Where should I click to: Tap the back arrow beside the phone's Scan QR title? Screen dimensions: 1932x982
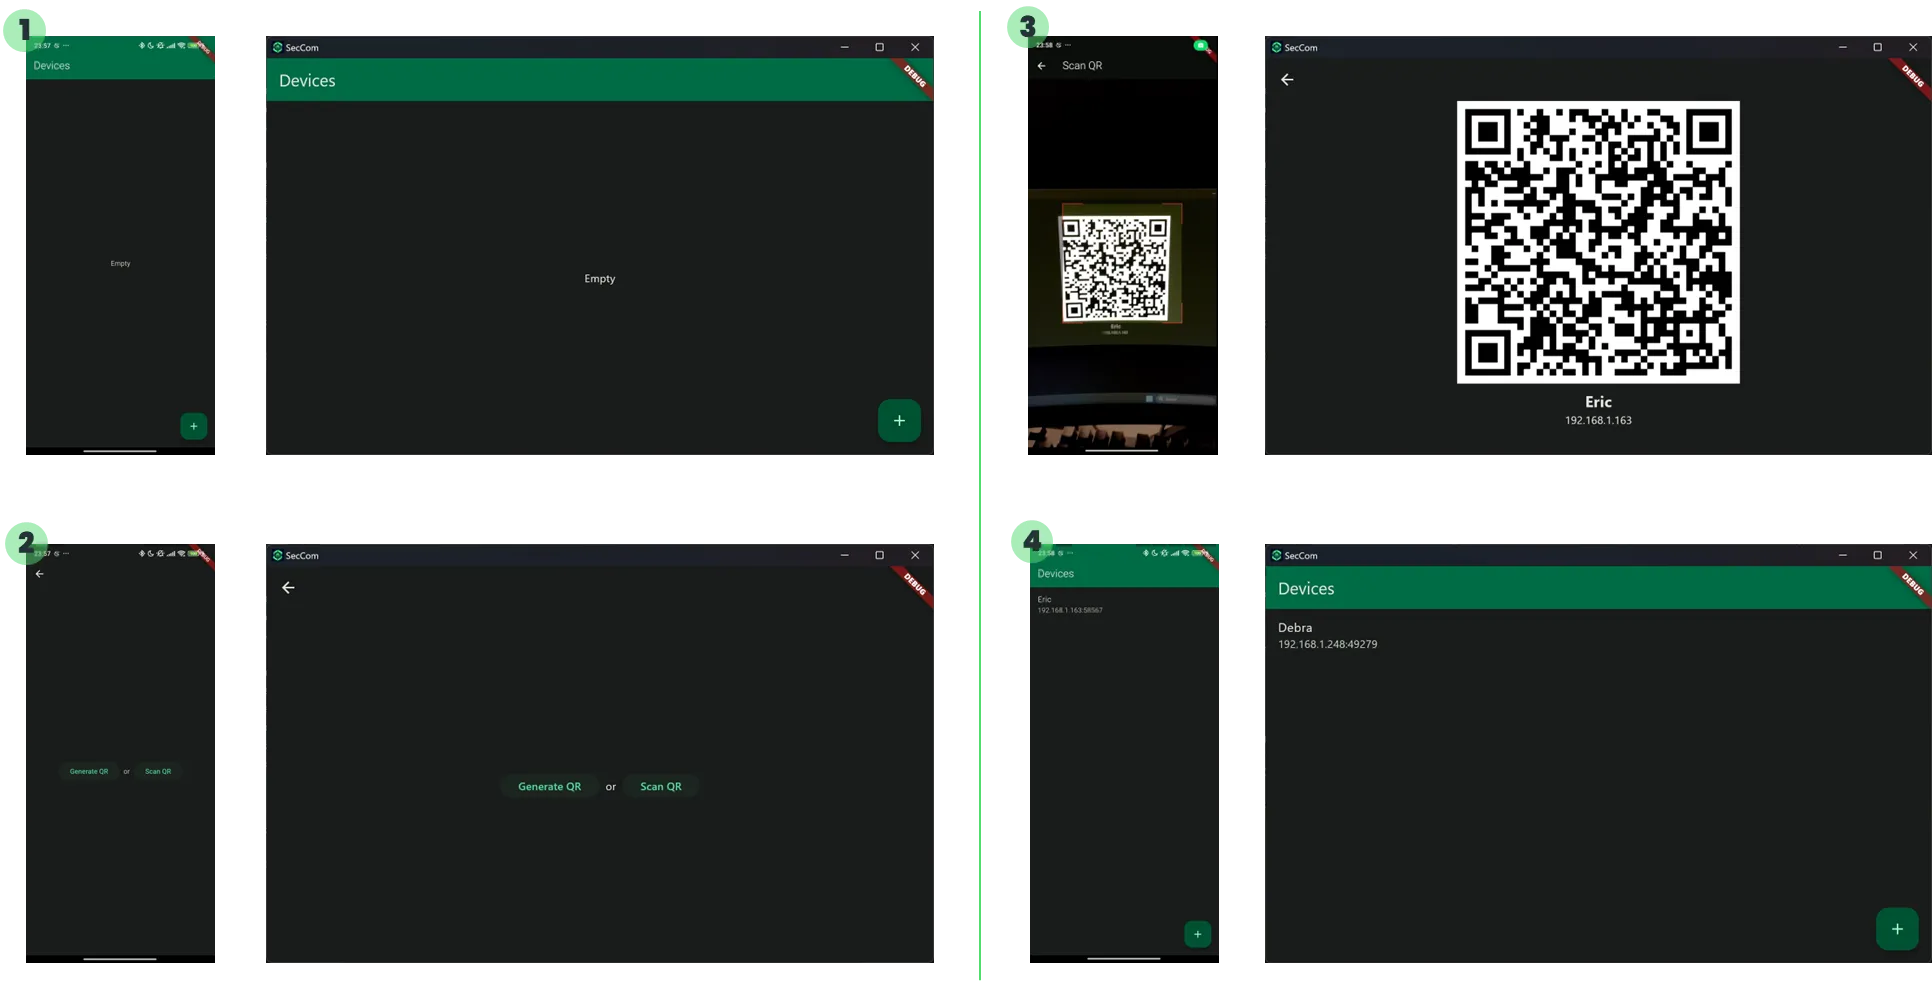tap(1042, 66)
